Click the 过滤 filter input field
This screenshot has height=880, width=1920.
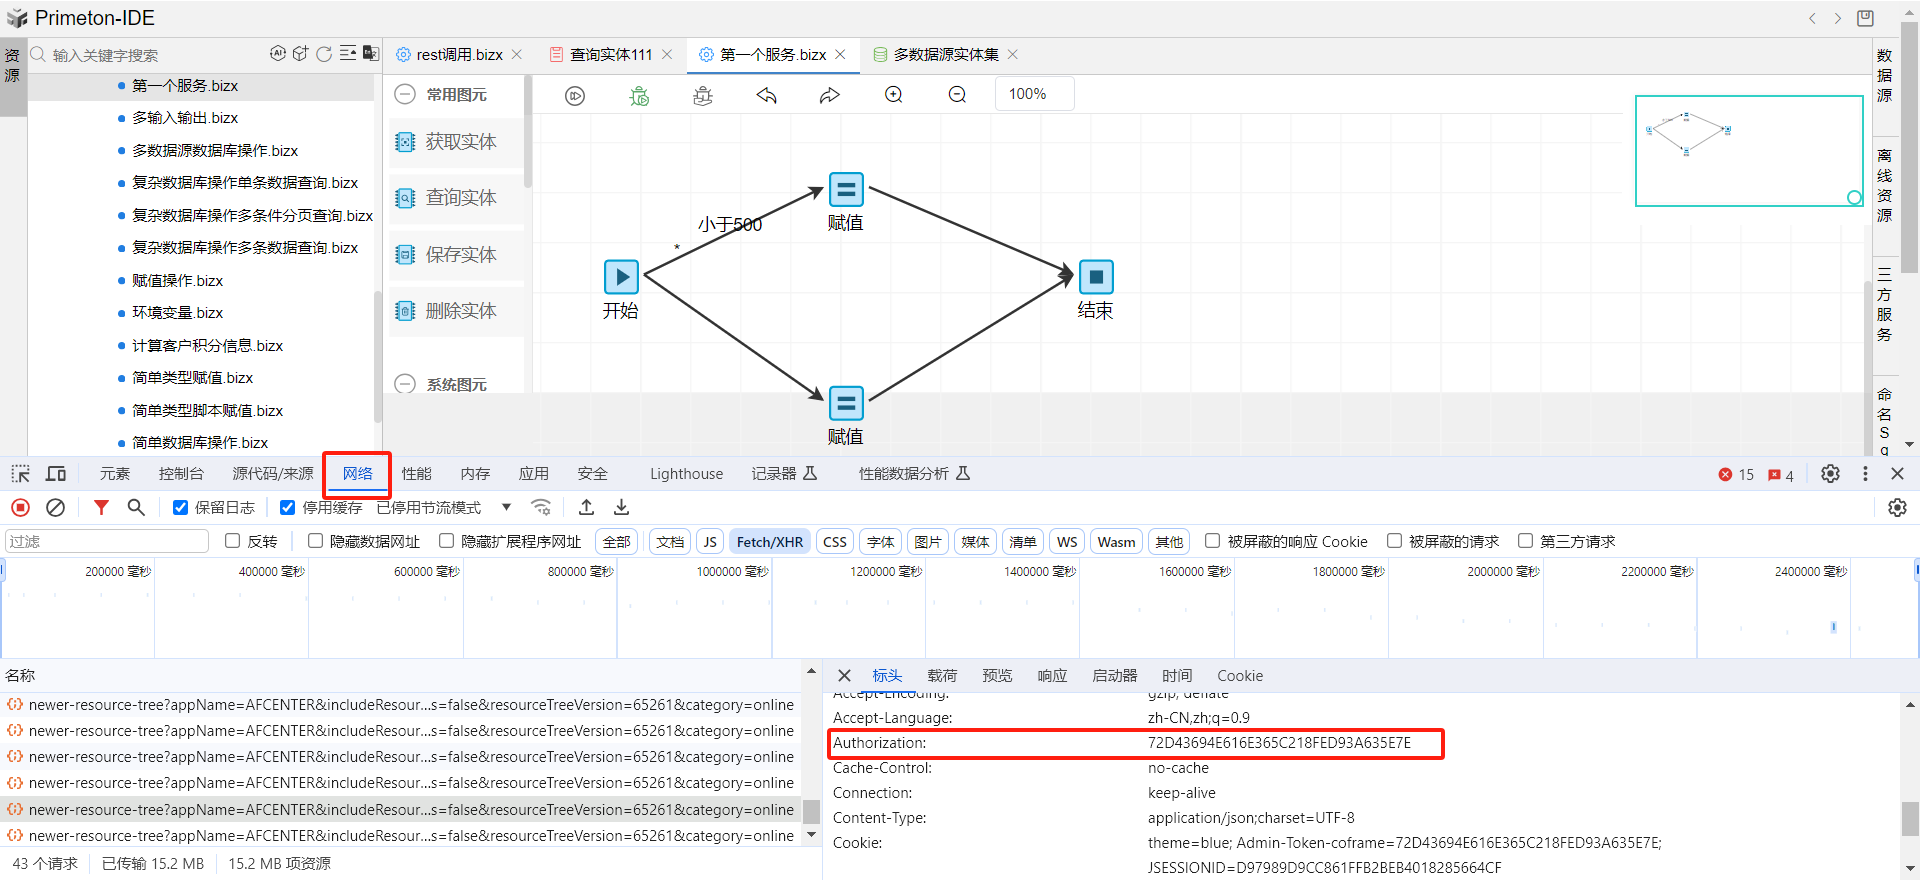point(106,542)
